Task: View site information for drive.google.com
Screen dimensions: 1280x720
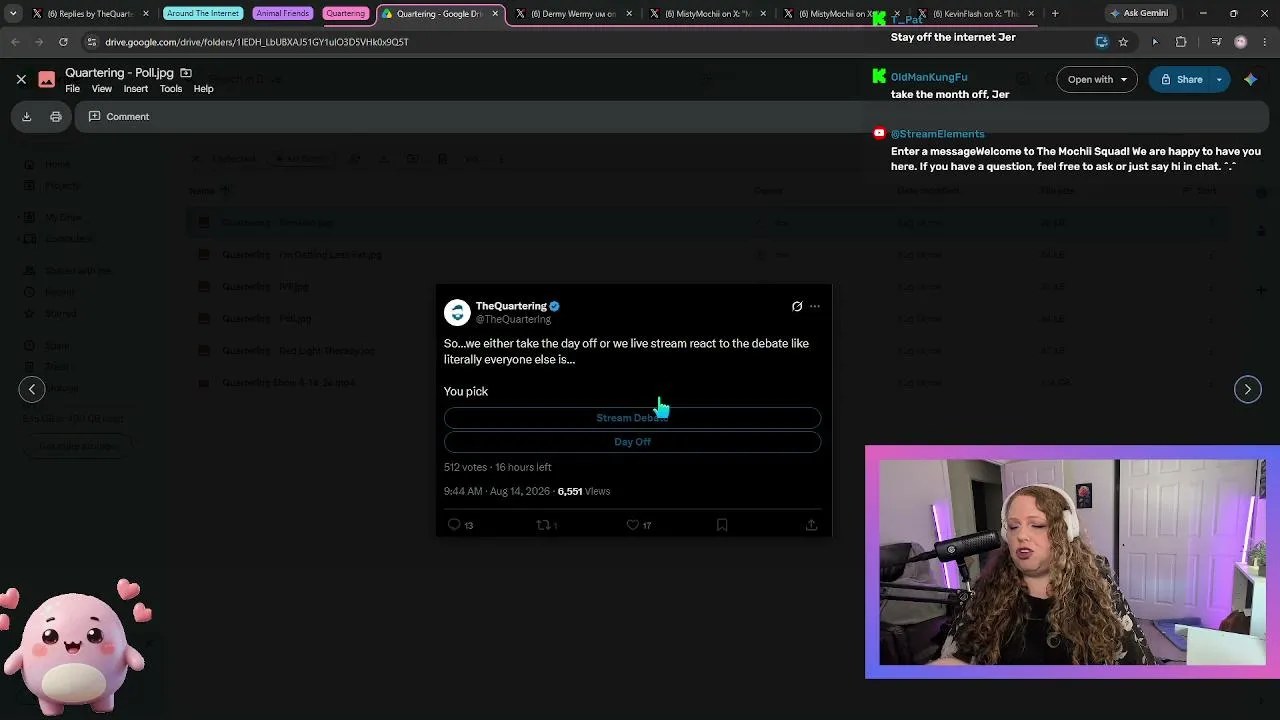Action: 92,42
